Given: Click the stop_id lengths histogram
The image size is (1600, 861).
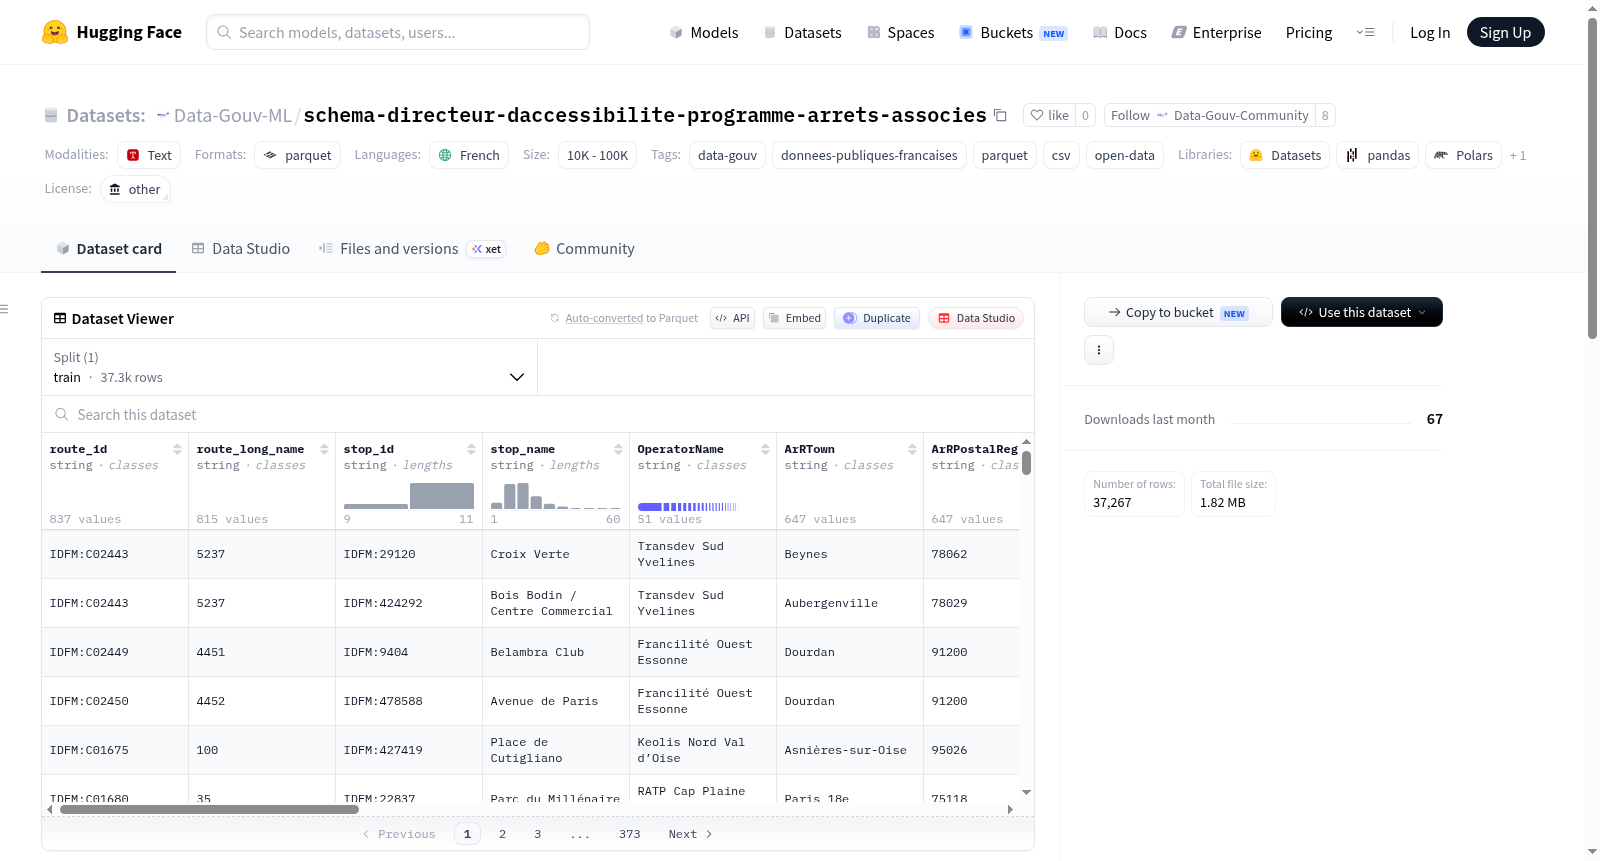Looking at the screenshot, I should [x=408, y=495].
